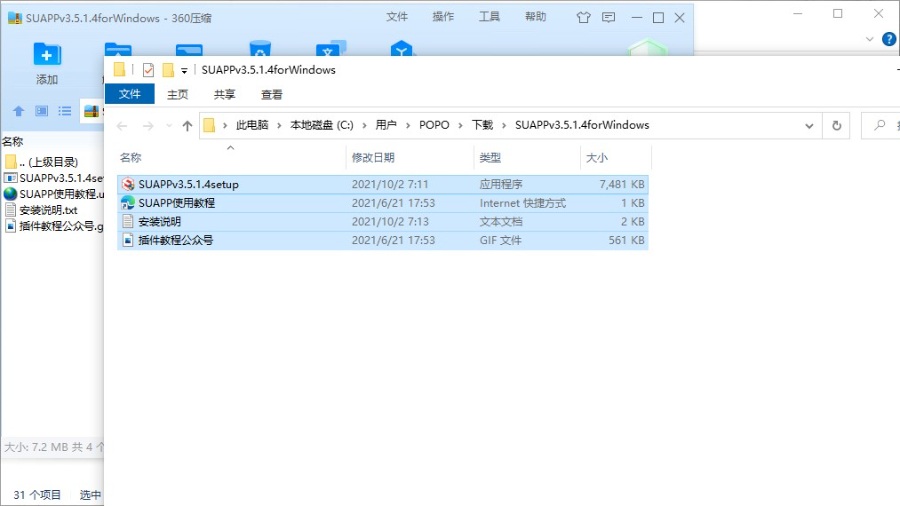
Task: Sort by 类型 column in Explorer
Action: pyautogui.click(x=527, y=157)
